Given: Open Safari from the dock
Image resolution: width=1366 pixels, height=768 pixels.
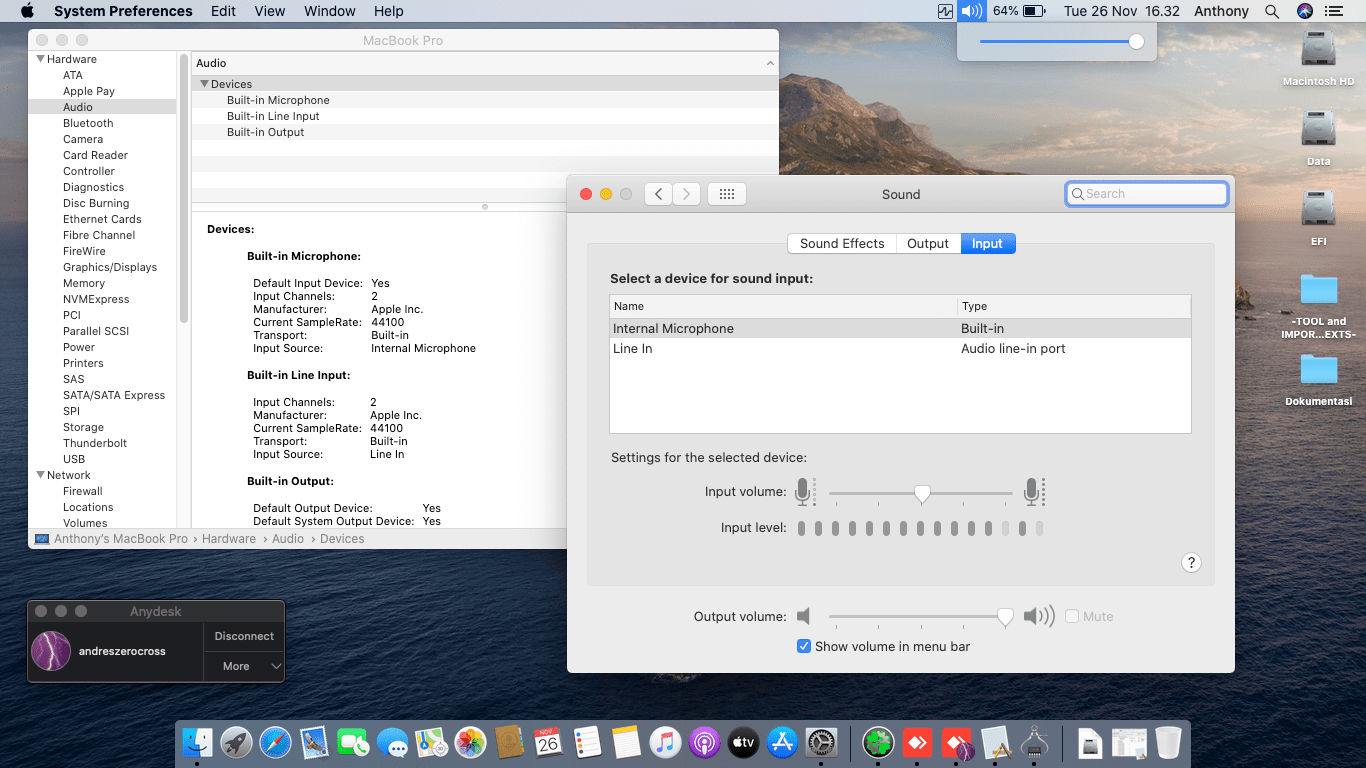Looking at the screenshot, I should [275, 743].
